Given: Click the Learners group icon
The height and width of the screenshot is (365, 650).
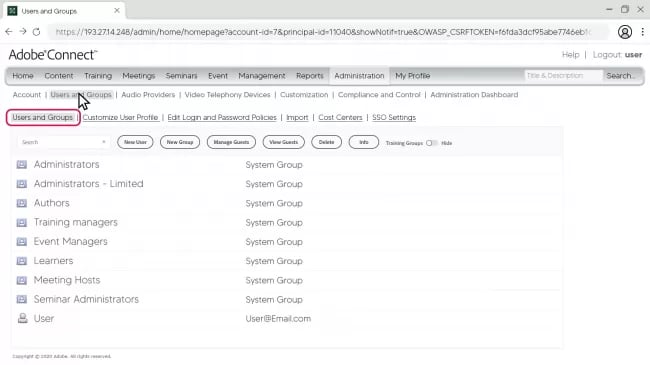Looking at the screenshot, I should coord(22,261).
